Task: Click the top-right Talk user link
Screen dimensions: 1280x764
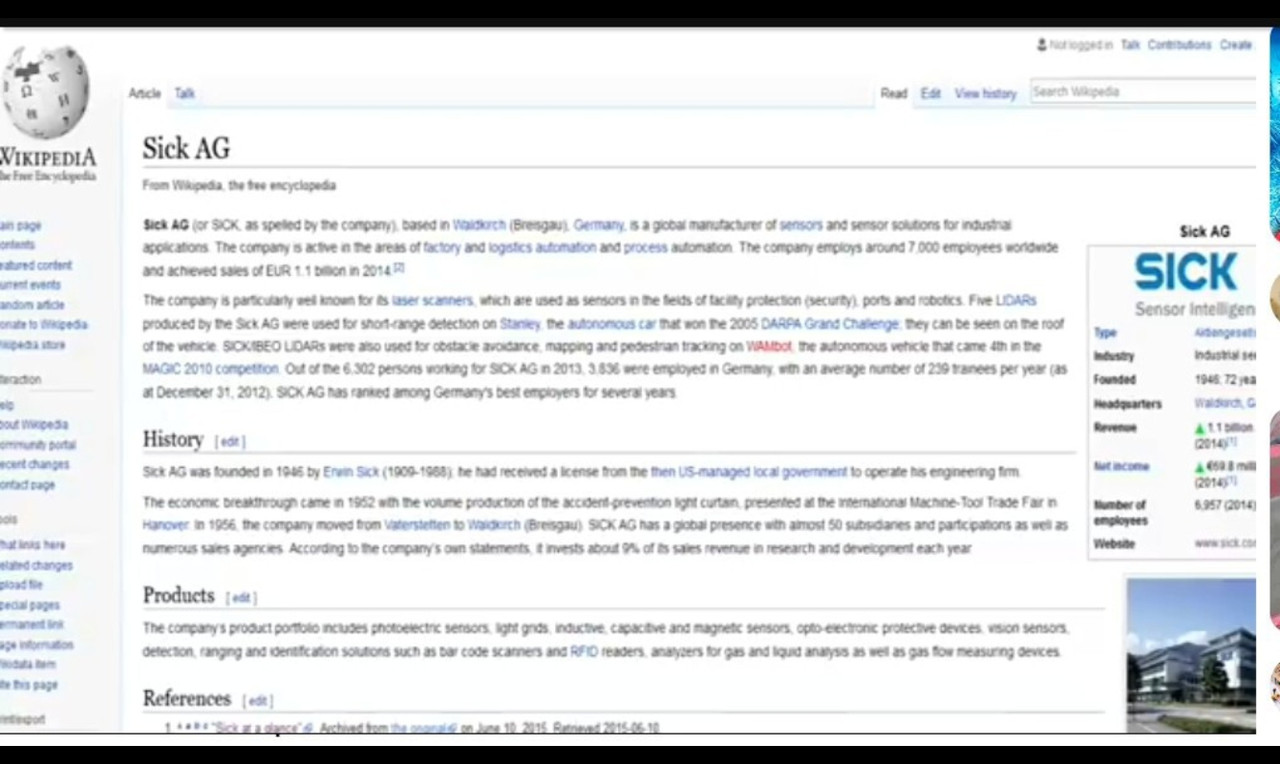Action: pos(1130,45)
